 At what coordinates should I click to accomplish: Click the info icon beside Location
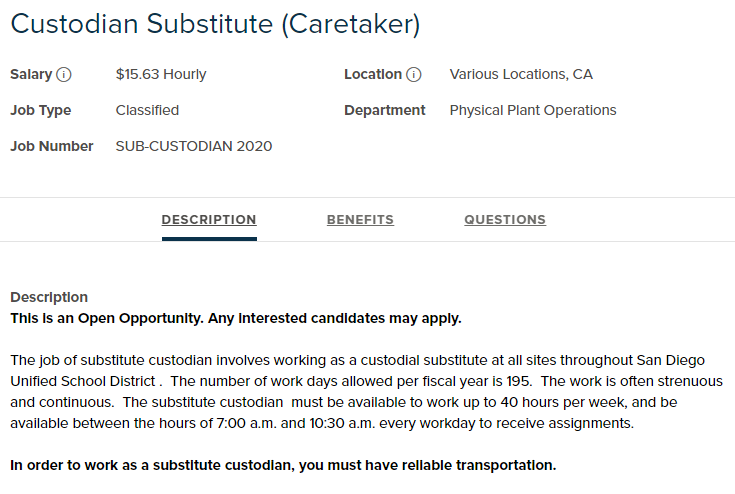click(x=414, y=75)
